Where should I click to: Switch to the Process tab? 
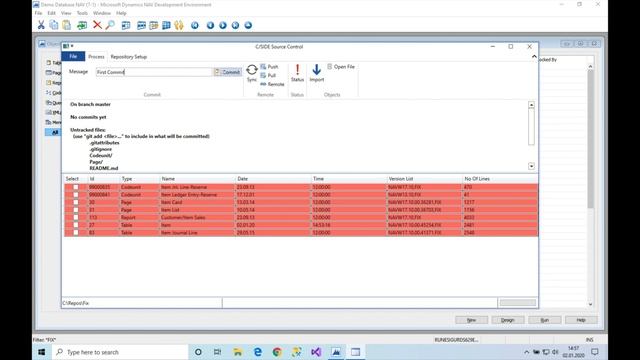[96, 57]
